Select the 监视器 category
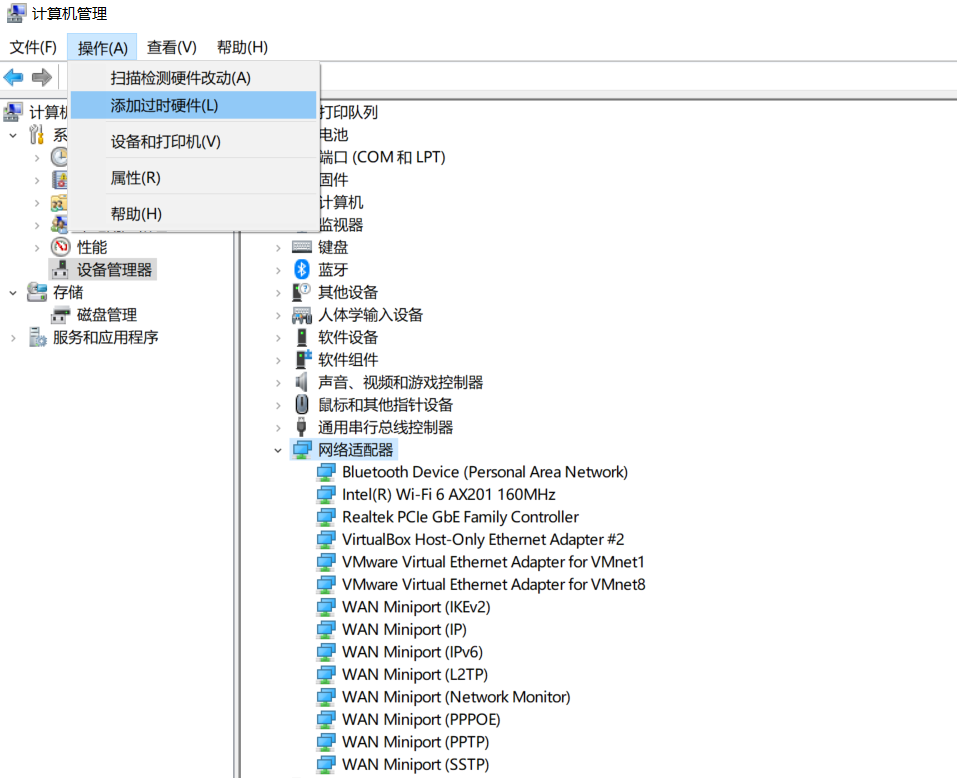 coord(341,225)
